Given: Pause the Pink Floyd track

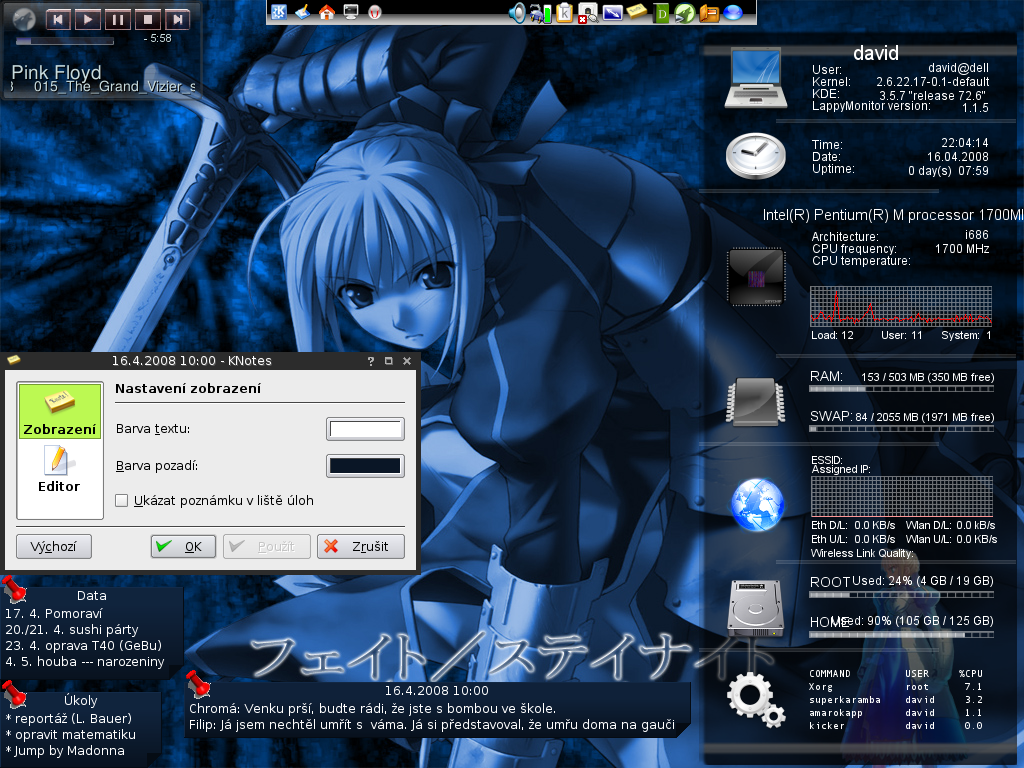Looking at the screenshot, I should 118,19.
